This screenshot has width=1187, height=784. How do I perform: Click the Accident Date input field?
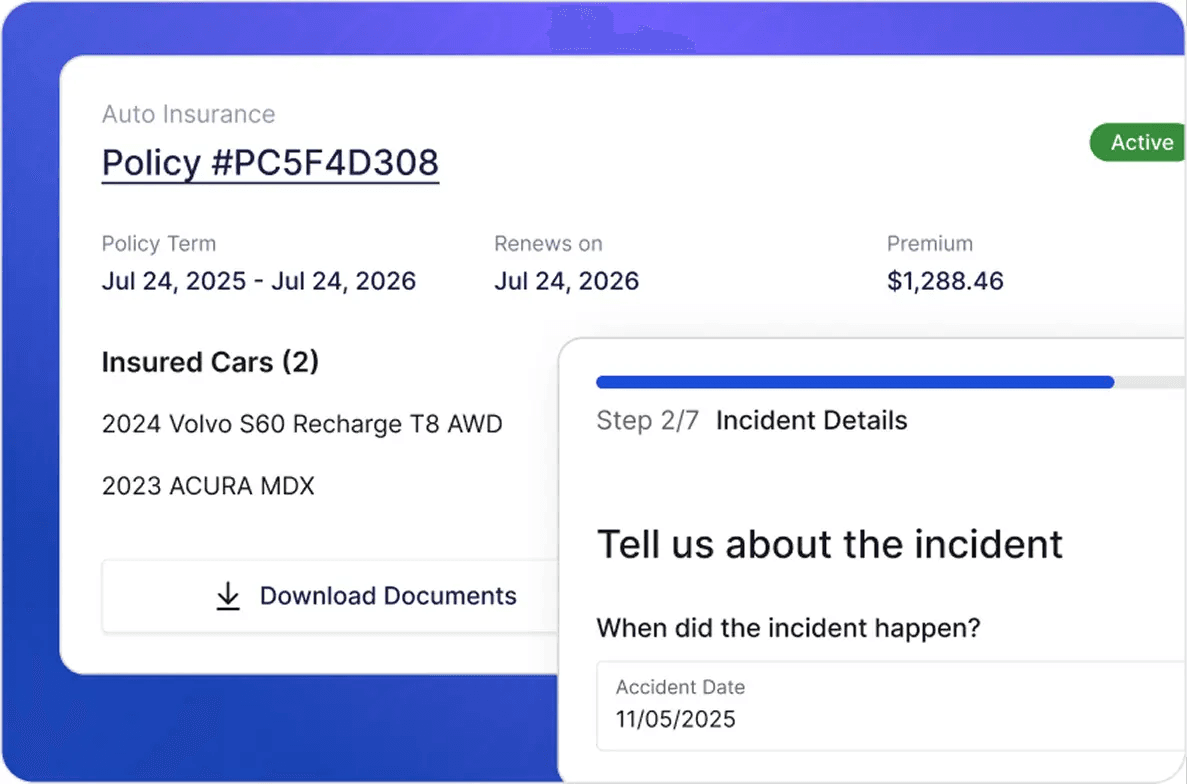[890, 705]
